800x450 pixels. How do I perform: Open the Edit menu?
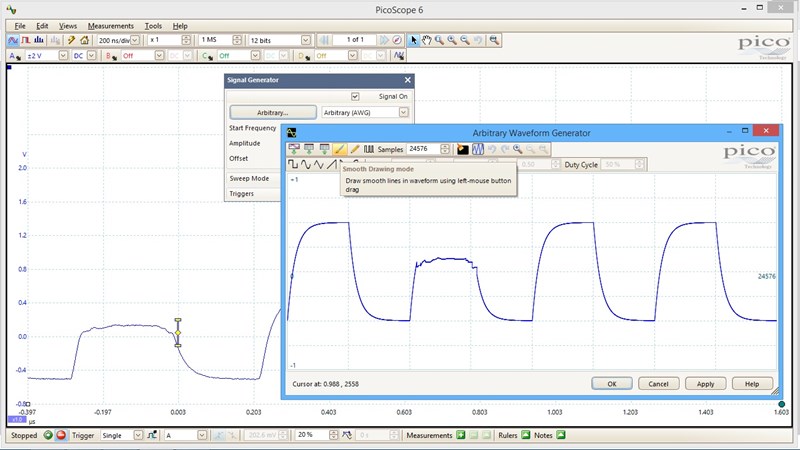(x=42, y=26)
